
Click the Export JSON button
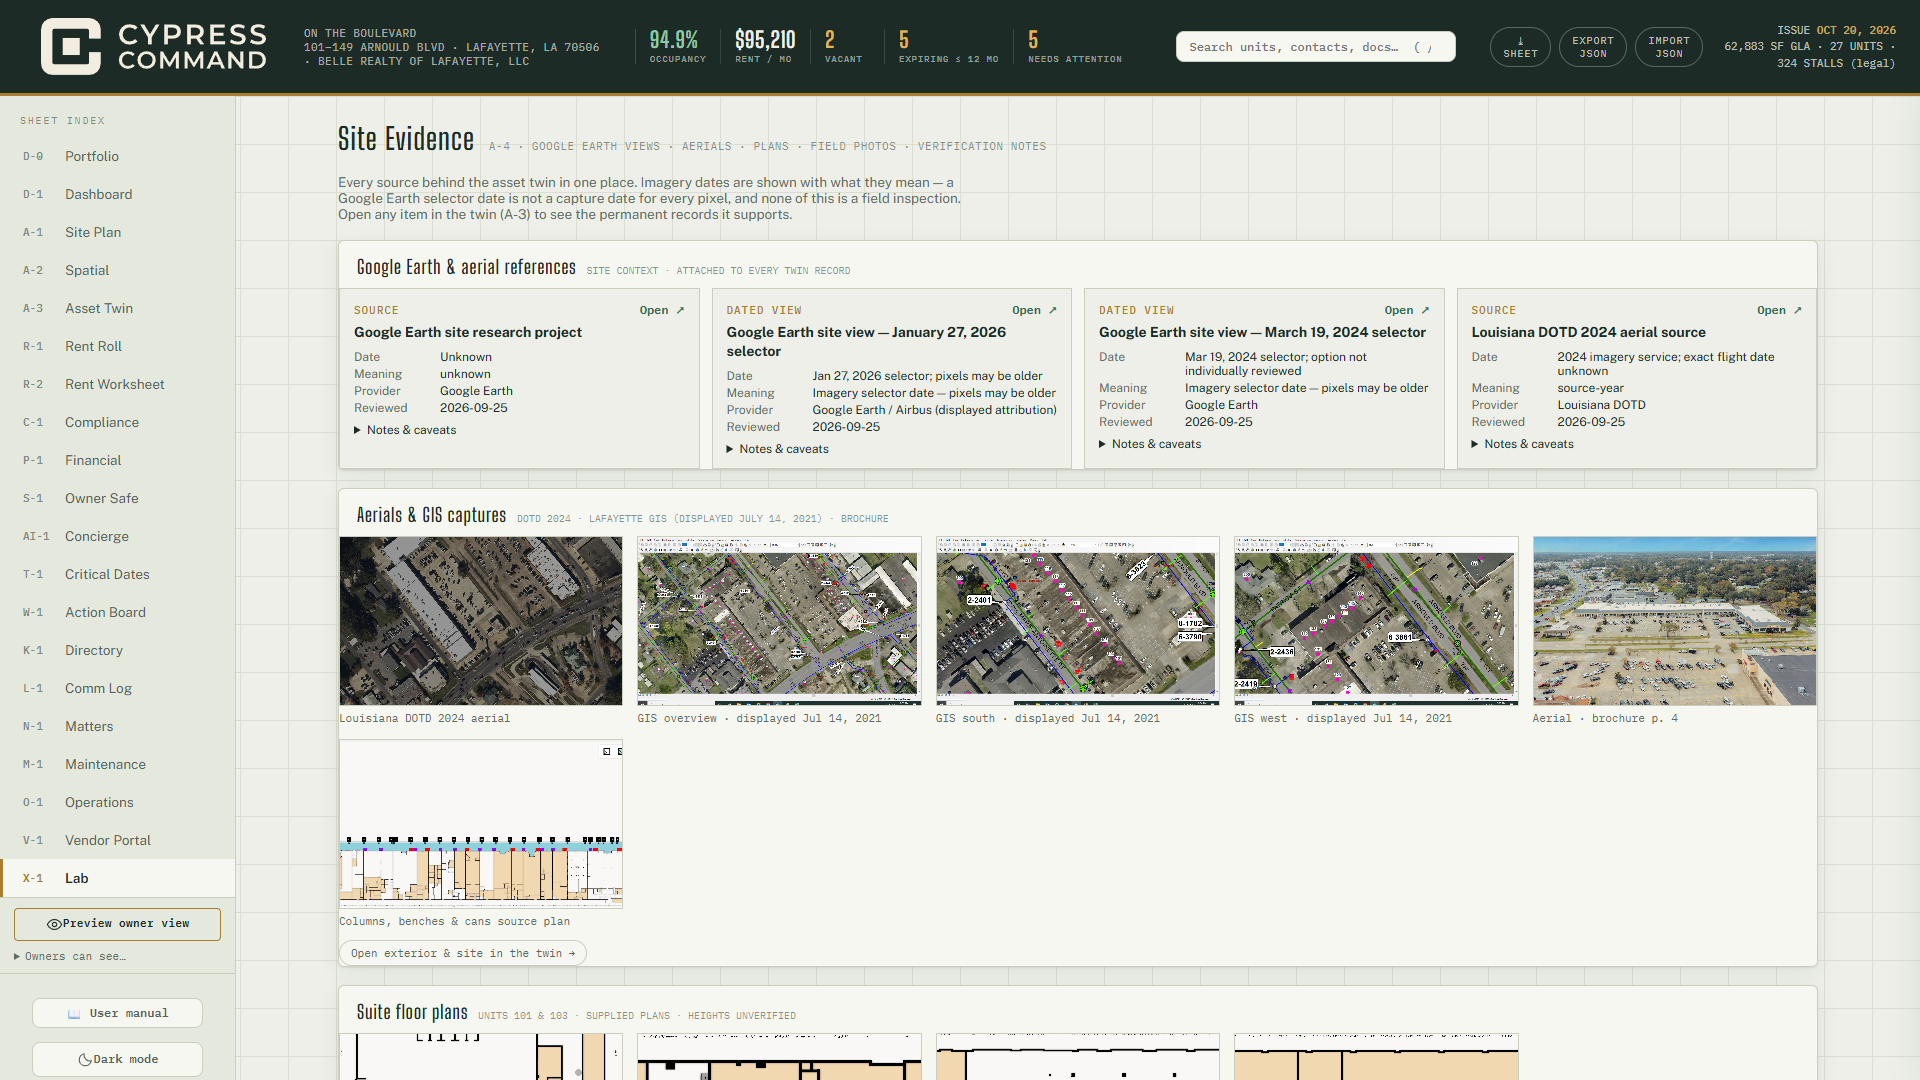tap(1593, 47)
